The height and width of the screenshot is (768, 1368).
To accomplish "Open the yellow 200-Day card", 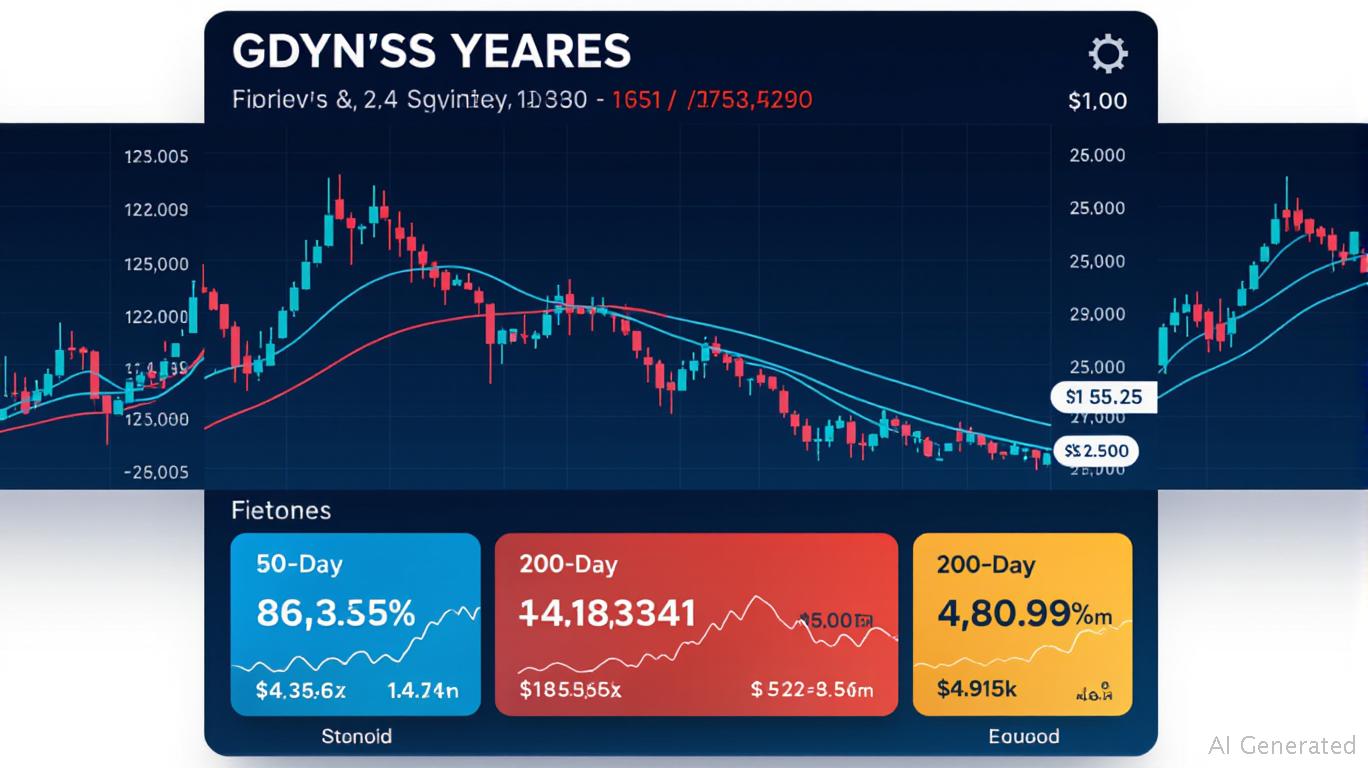I will (x=1022, y=624).
